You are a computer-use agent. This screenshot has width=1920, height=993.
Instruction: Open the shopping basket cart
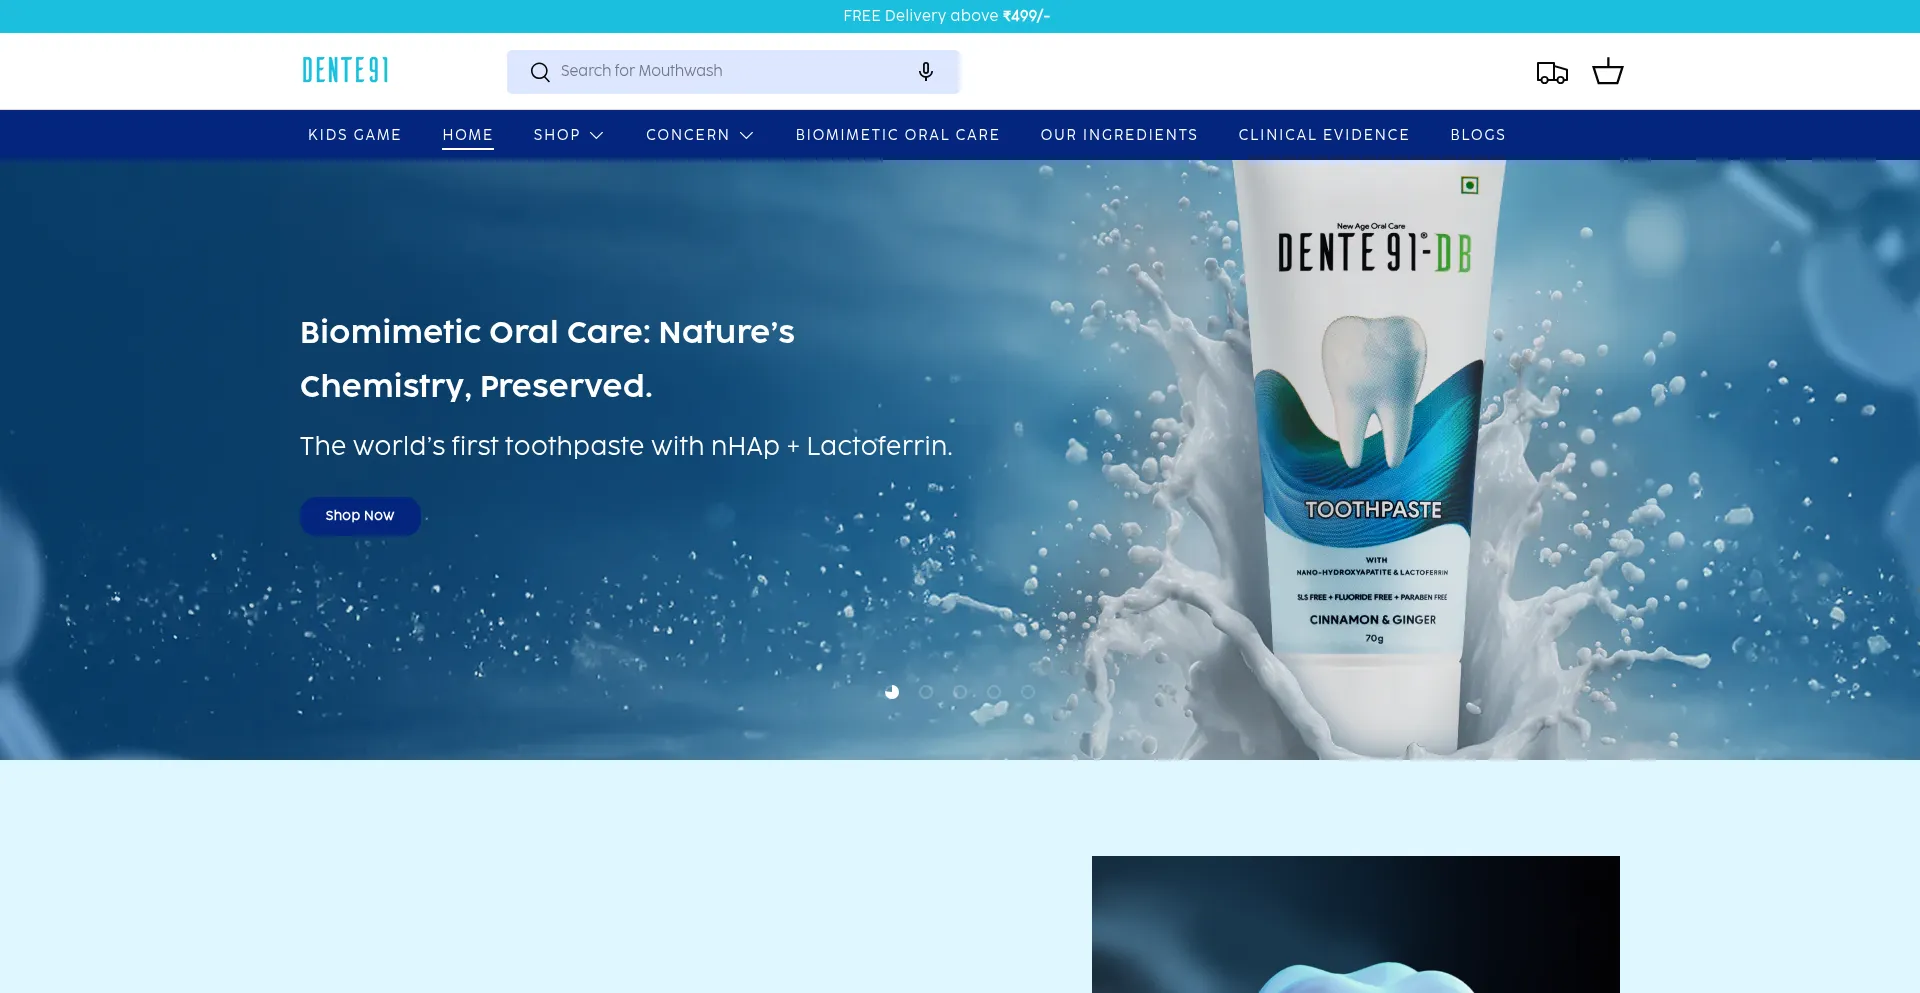(1607, 72)
